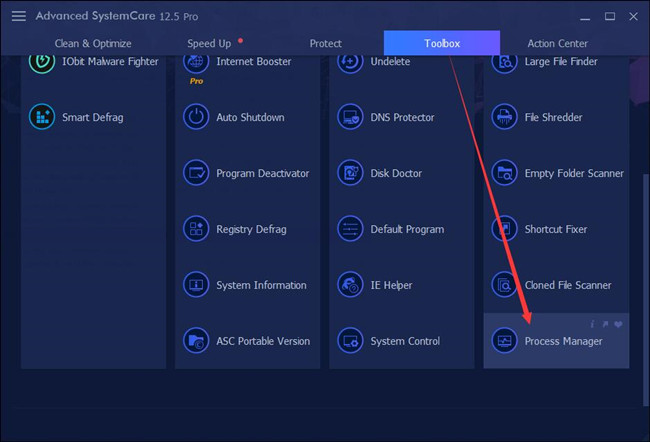This screenshot has width=650, height=442.
Task: Open the hamburger main menu
Action: (x=19, y=16)
